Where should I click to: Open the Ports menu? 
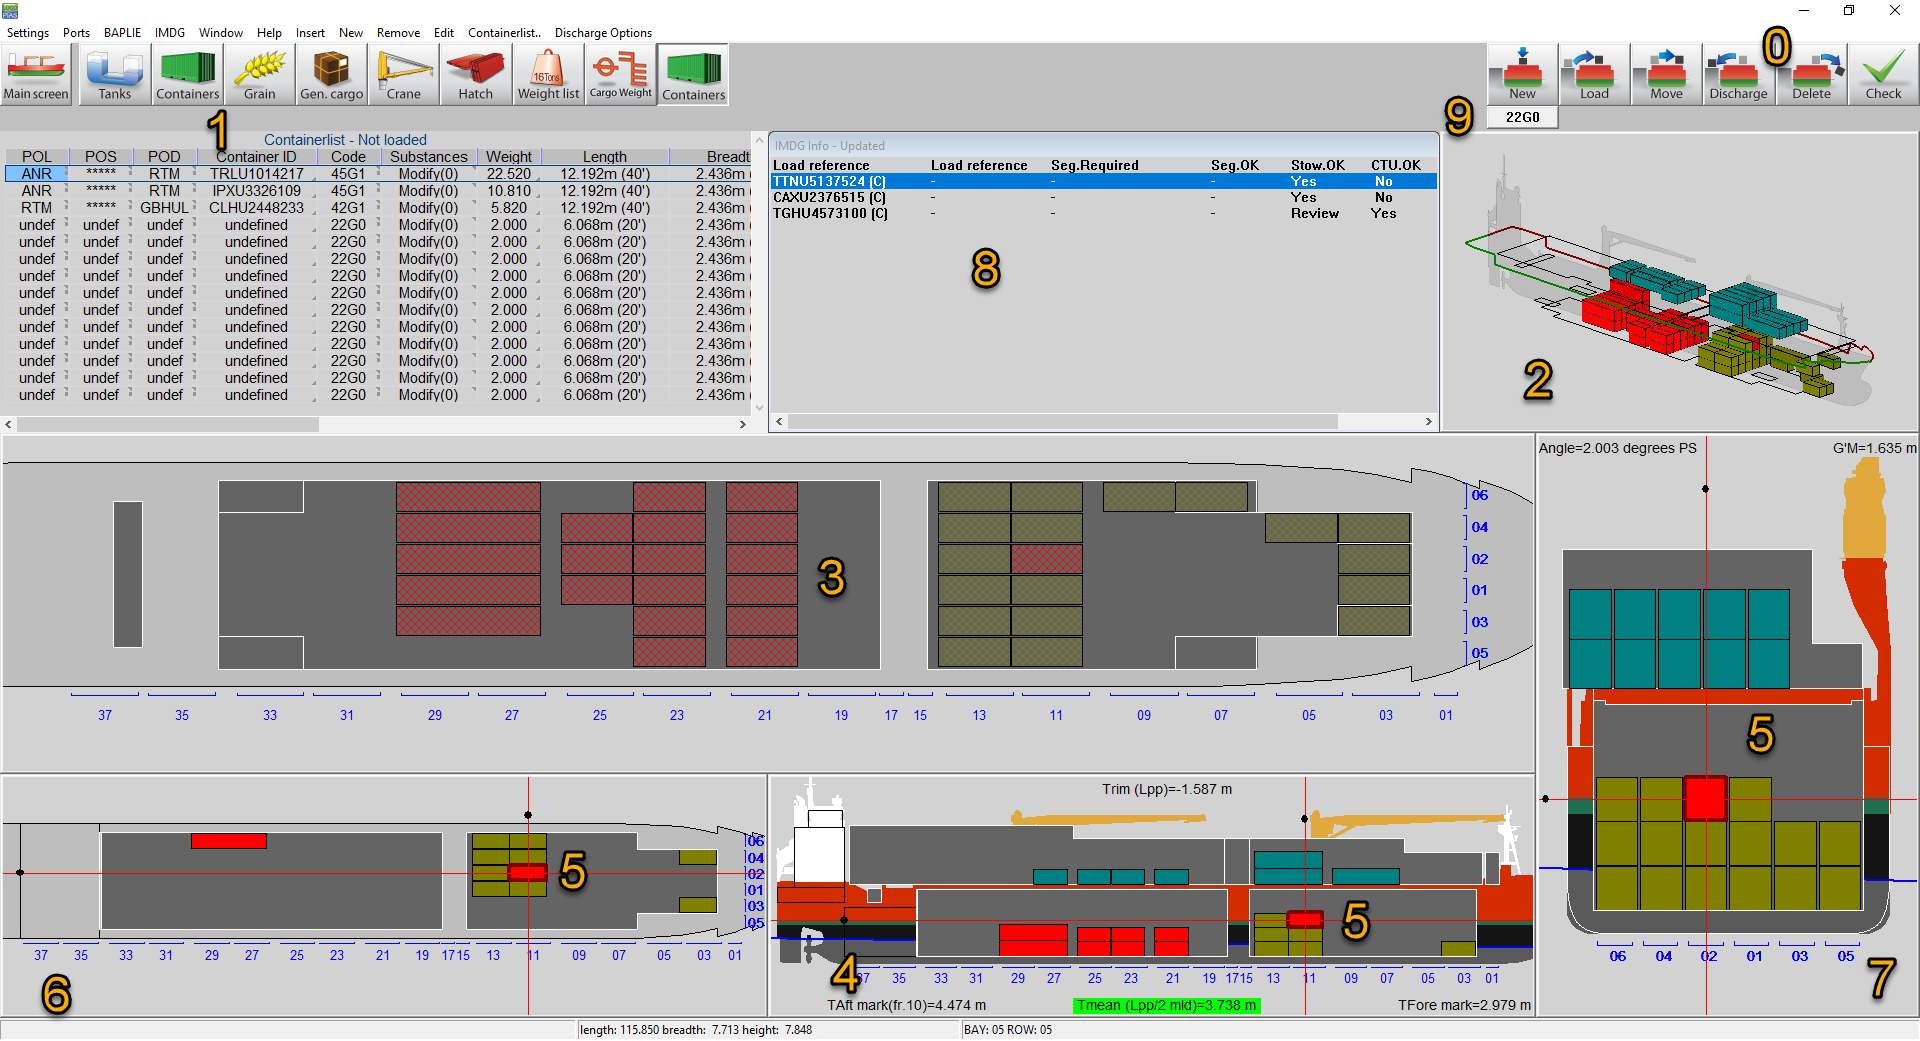click(76, 33)
